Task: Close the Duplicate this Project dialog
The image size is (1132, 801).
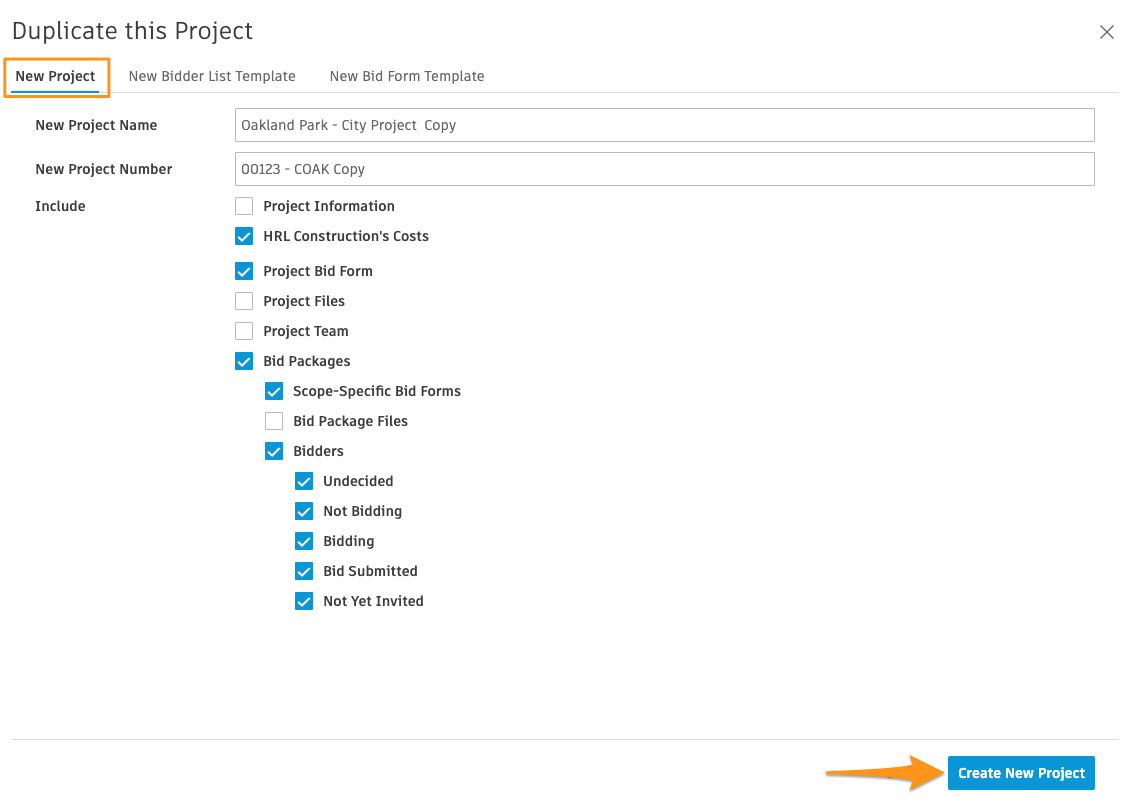Action: coord(1106,32)
